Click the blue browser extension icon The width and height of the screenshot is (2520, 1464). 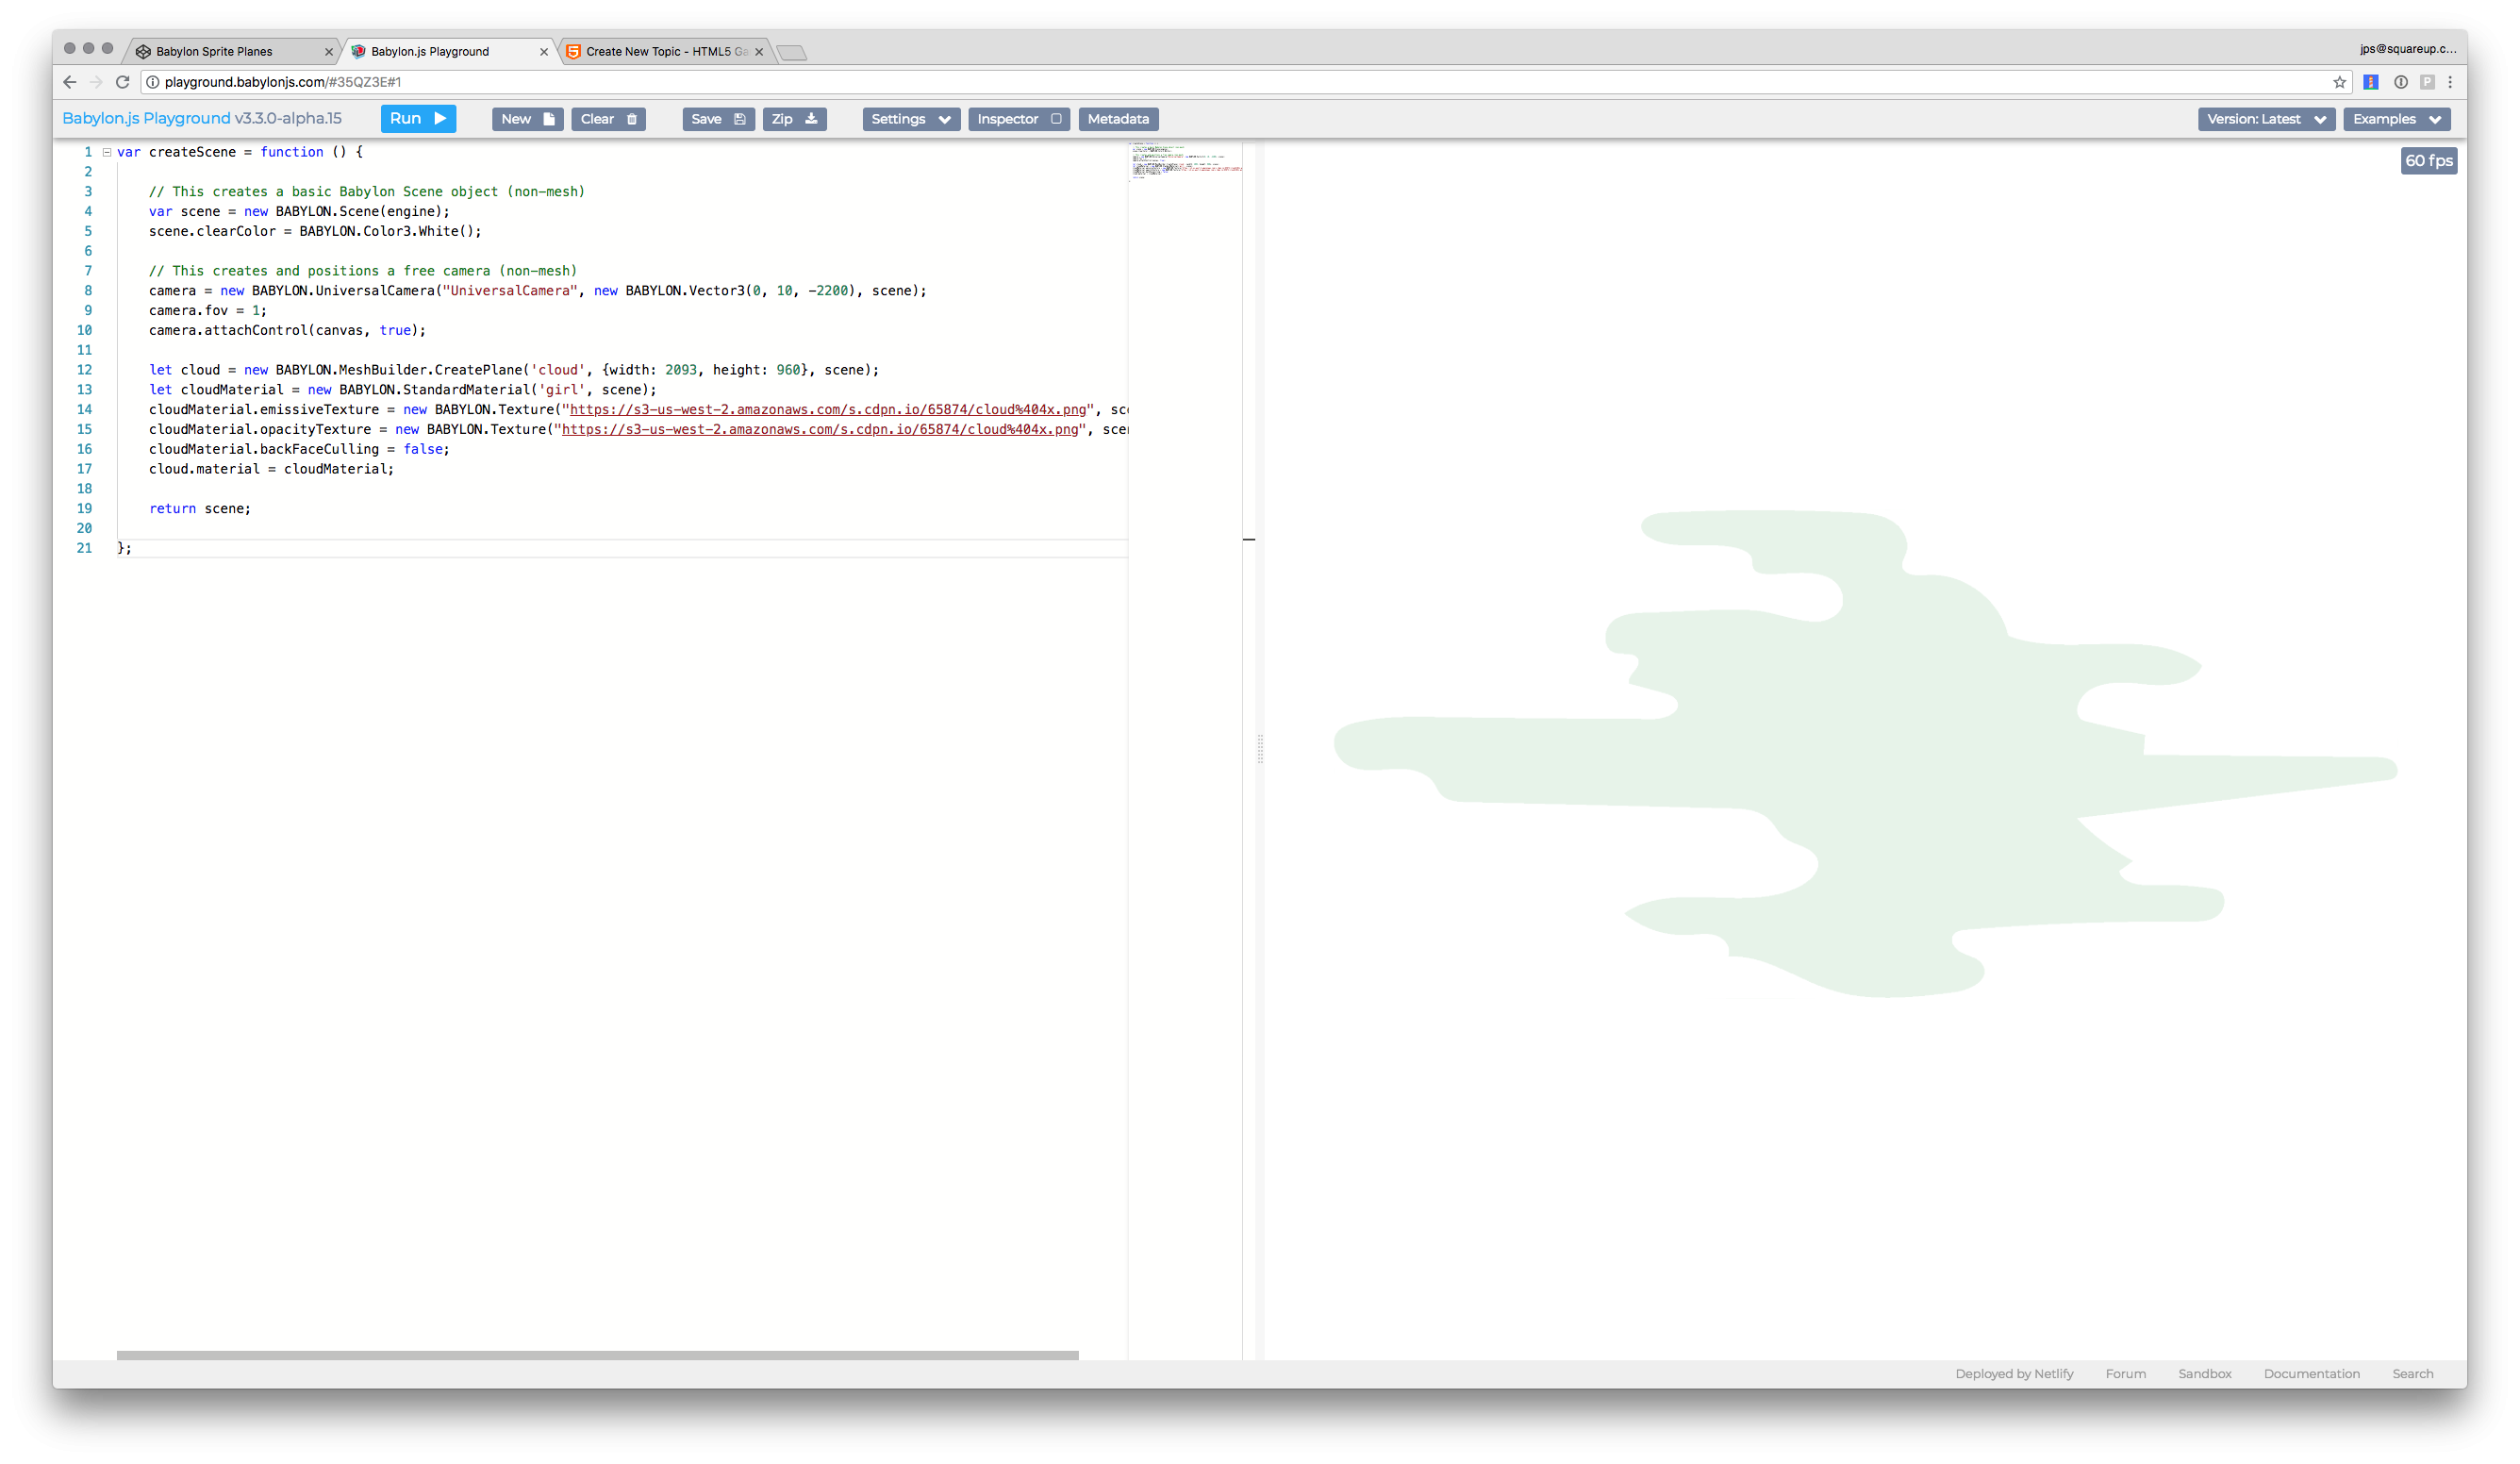click(2370, 82)
